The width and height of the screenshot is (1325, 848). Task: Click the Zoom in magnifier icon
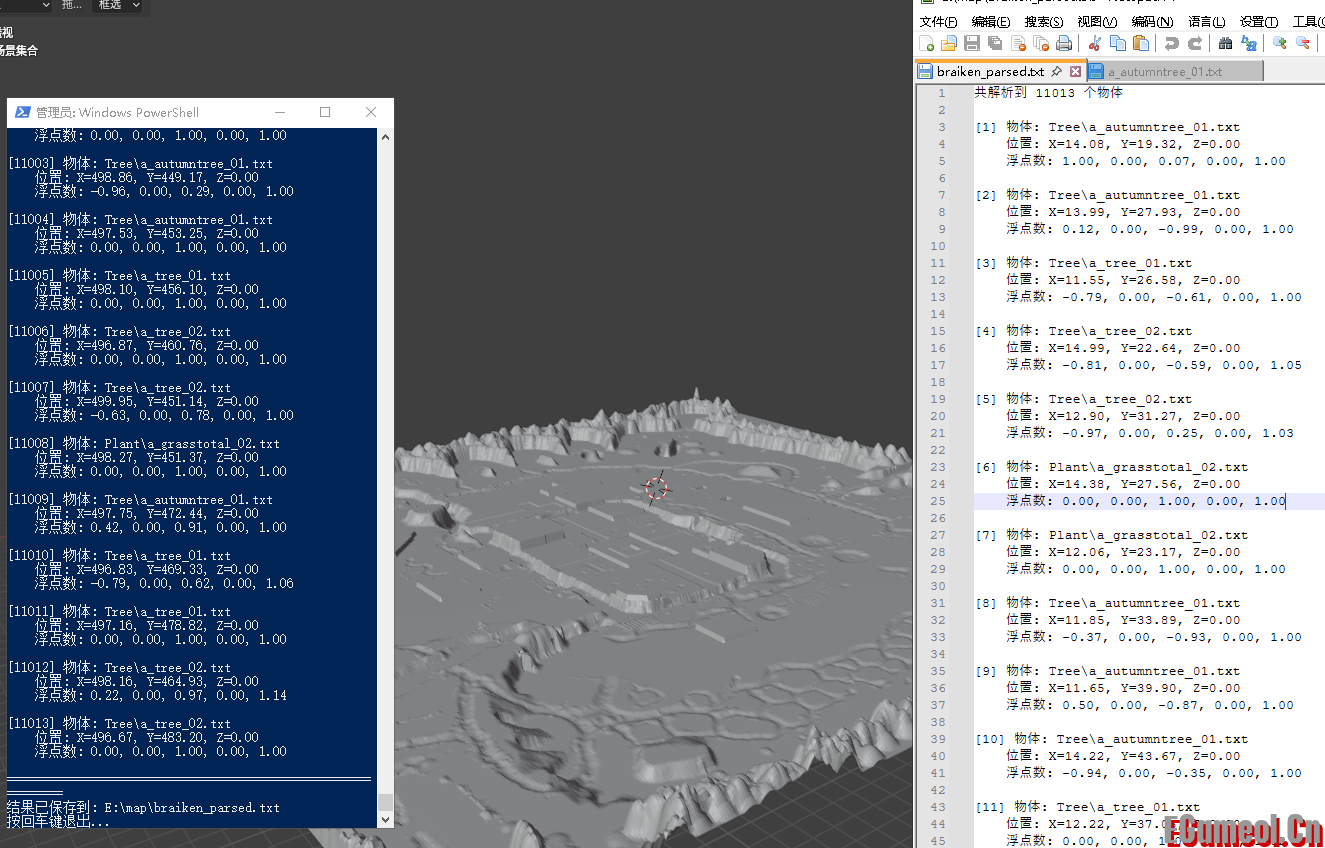click(1279, 43)
